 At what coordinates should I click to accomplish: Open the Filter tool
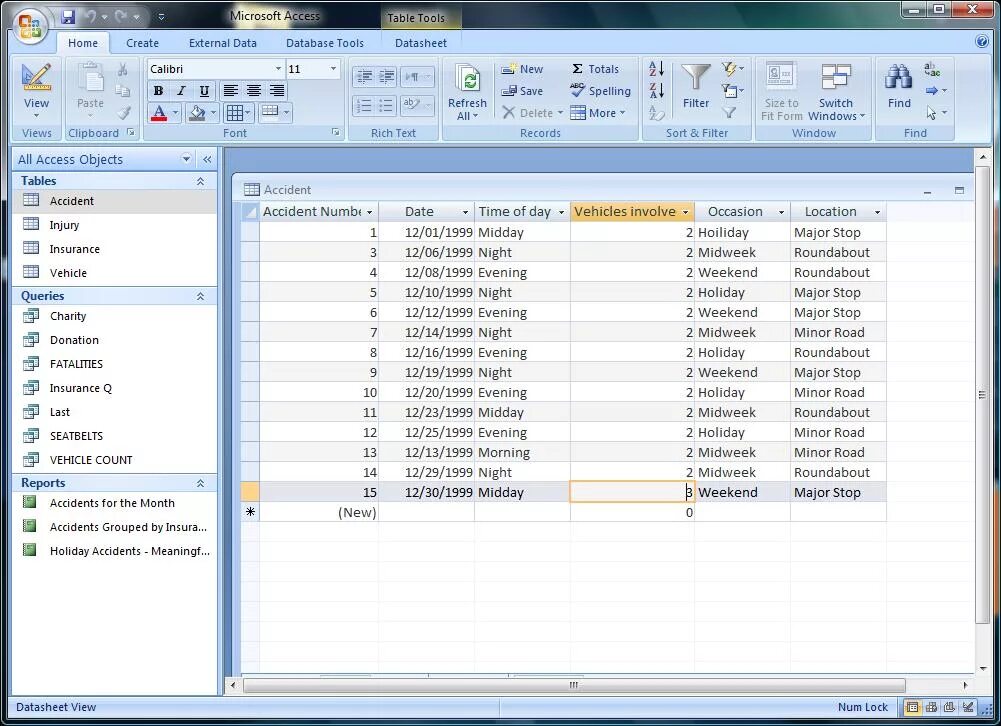coord(696,85)
